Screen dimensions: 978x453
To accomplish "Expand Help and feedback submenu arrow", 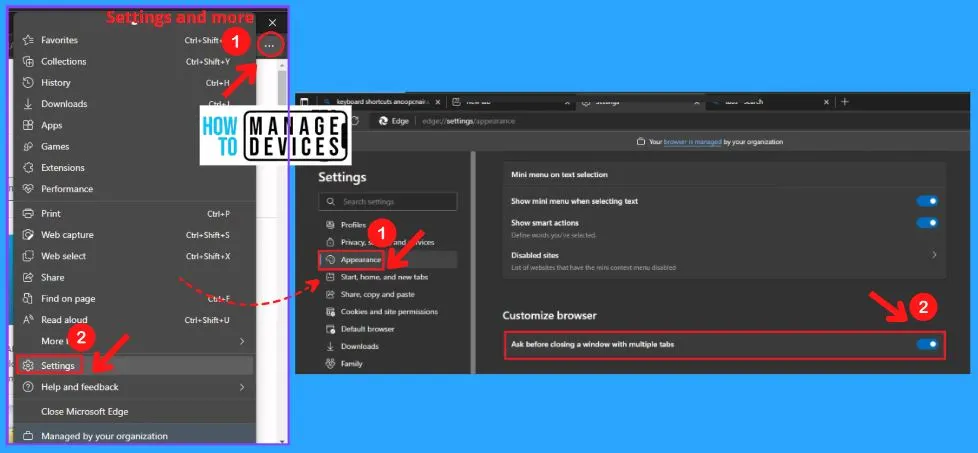I will (x=242, y=387).
